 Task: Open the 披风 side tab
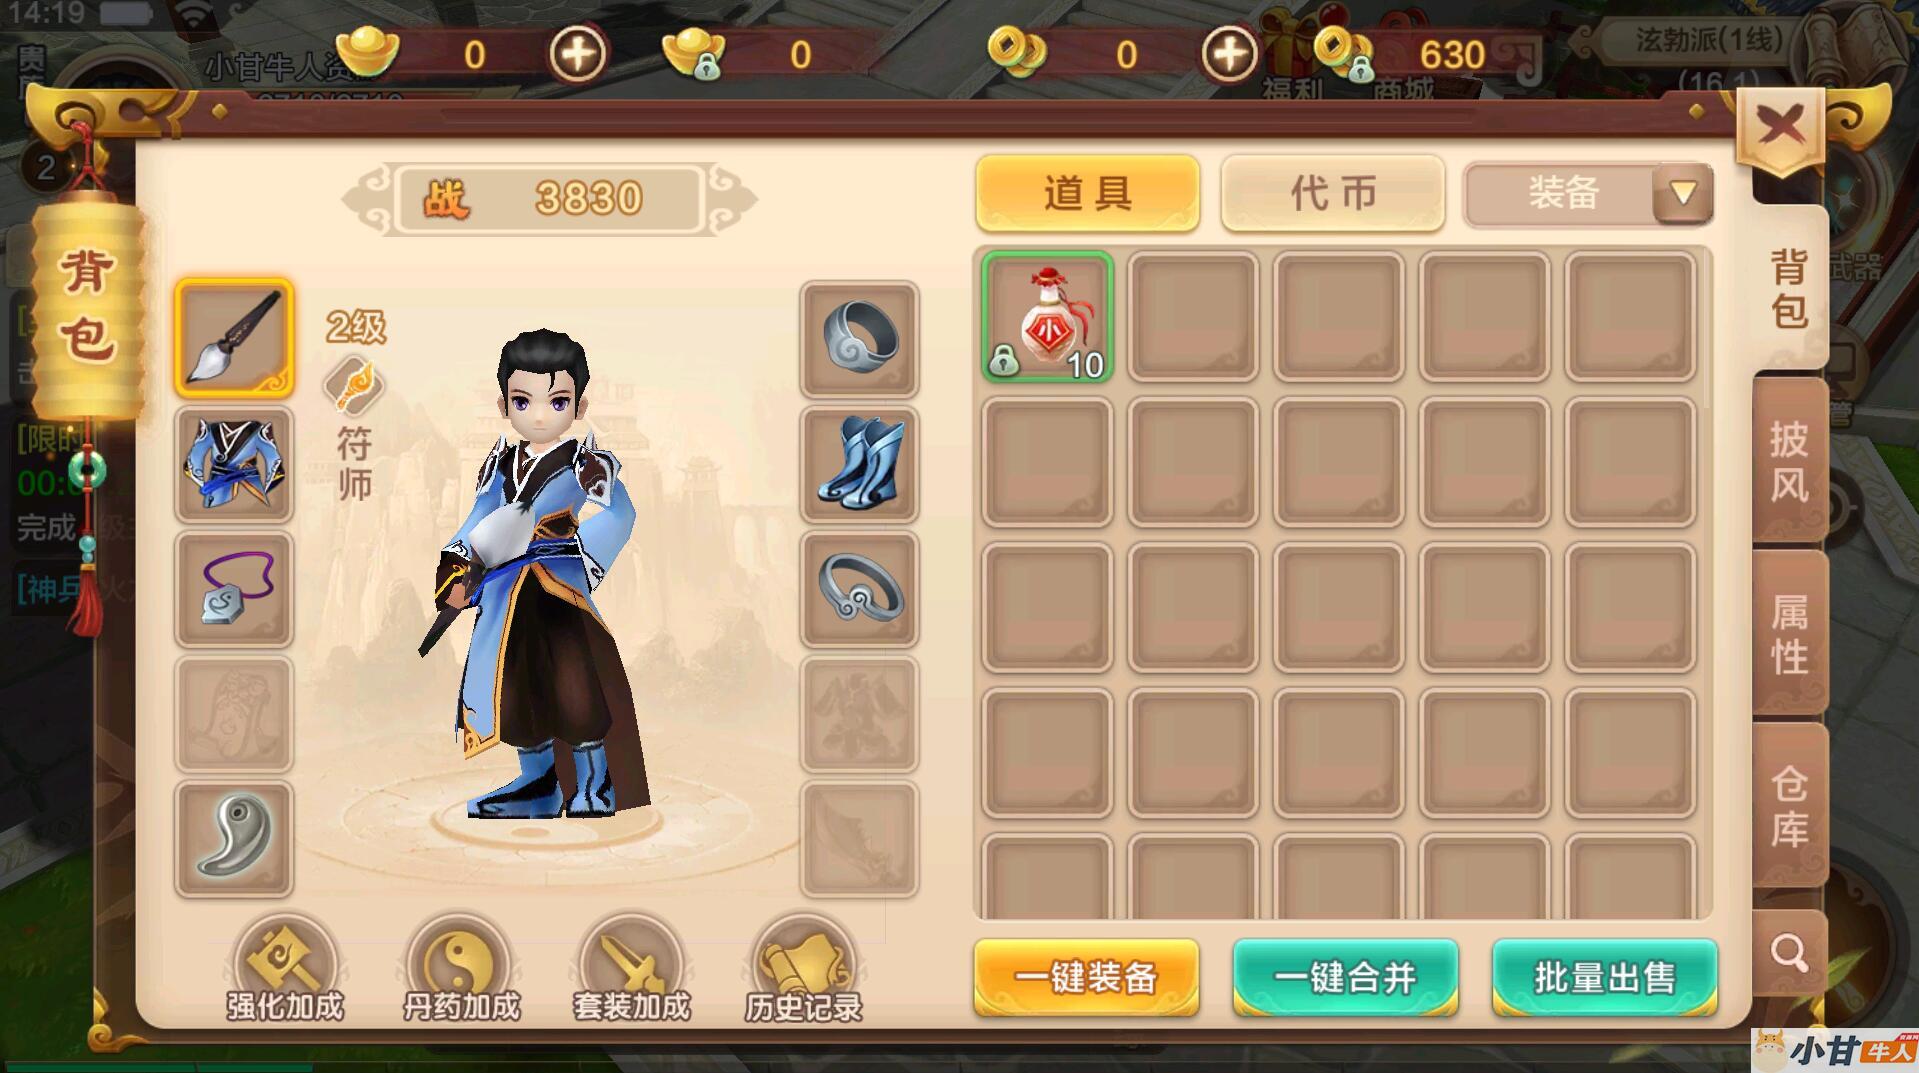(x=1789, y=462)
